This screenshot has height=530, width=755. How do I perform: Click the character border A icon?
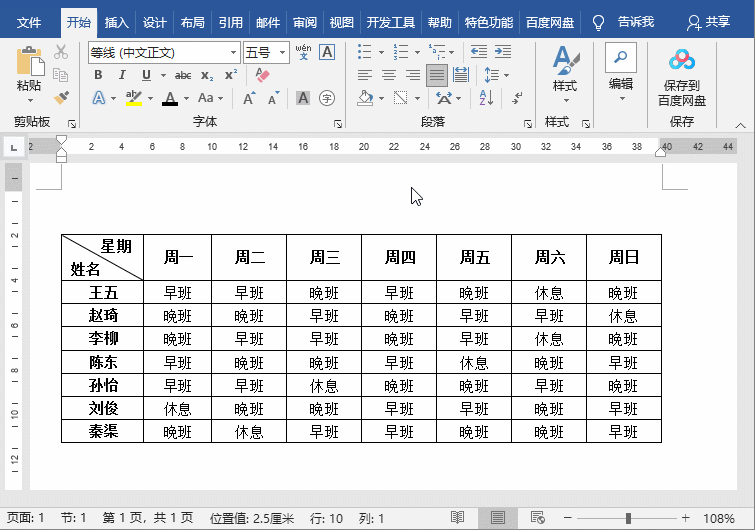click(x=327, y=52)
